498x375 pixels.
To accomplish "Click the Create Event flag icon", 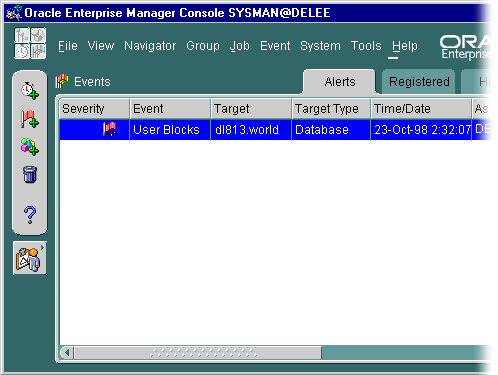I will 30,119.
